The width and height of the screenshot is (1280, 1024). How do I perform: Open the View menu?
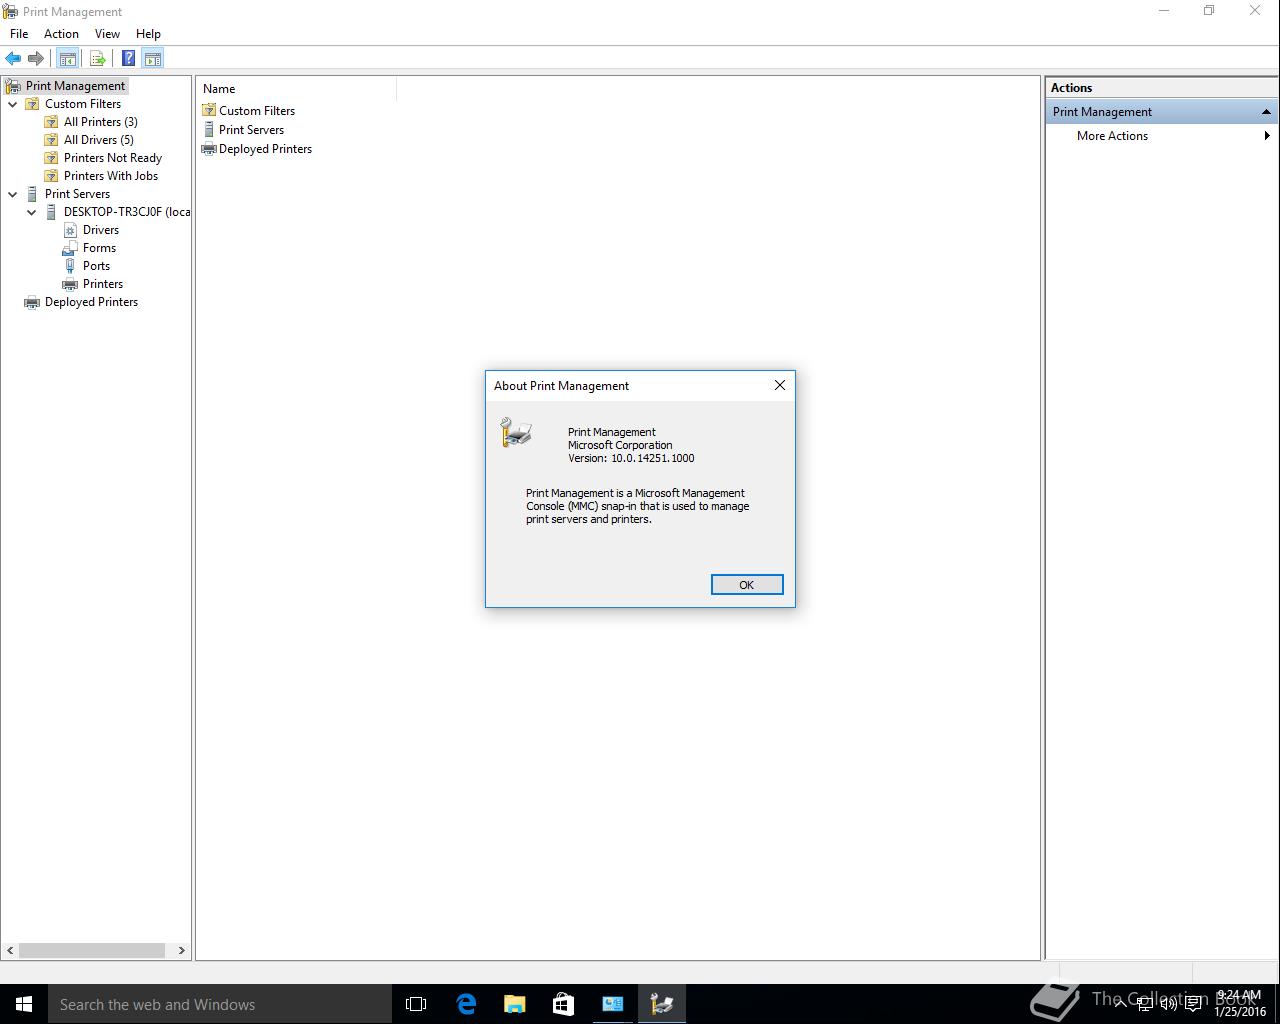point(107,34)
